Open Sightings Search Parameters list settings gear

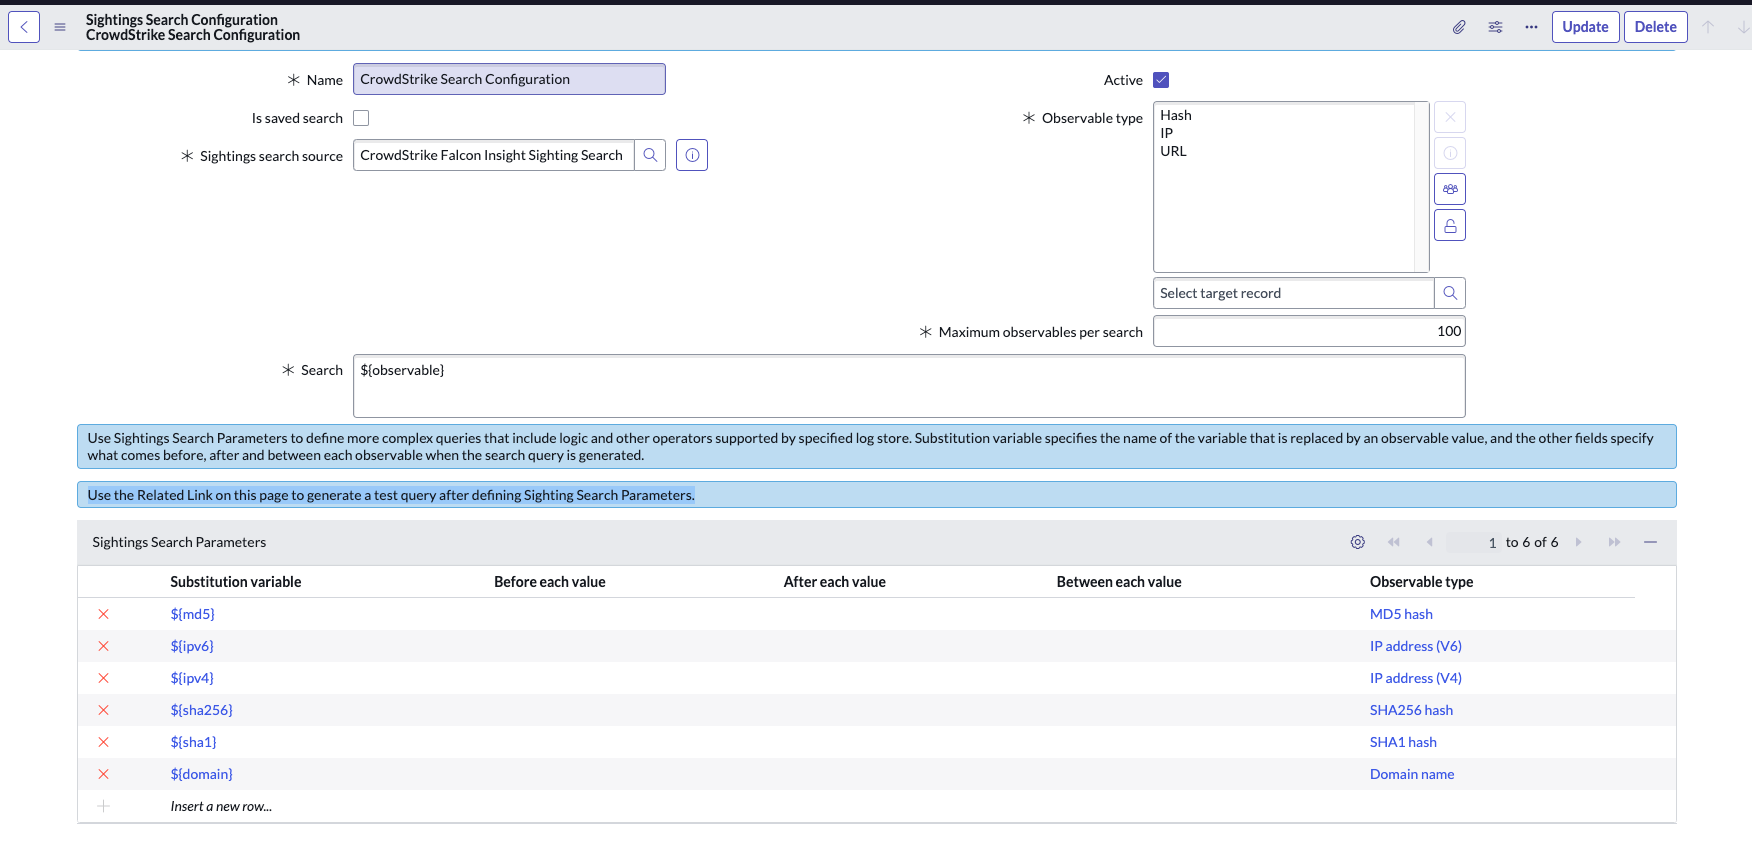[1357, 542]
